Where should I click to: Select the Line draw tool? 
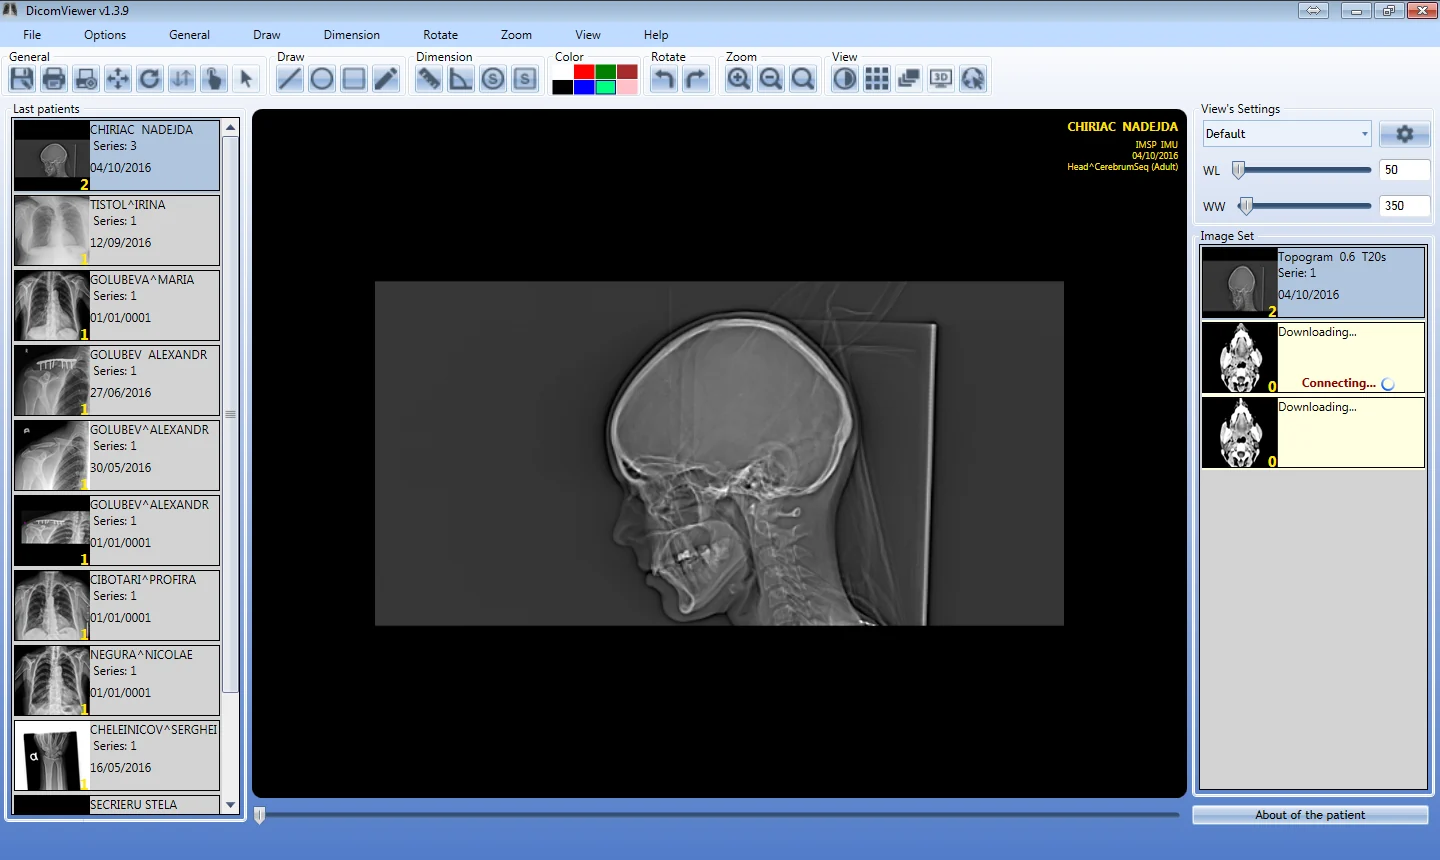(x=290, y=79)
